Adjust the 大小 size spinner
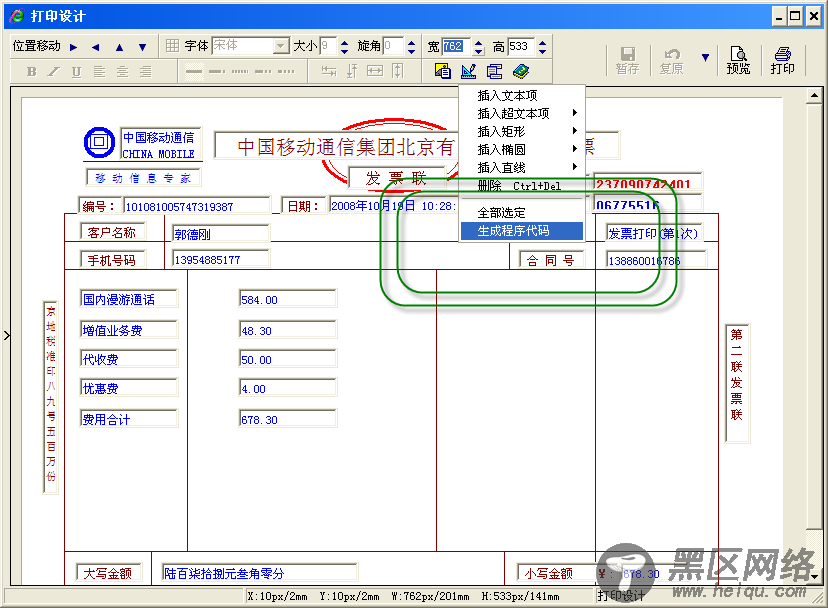 (x=344, y=46)
